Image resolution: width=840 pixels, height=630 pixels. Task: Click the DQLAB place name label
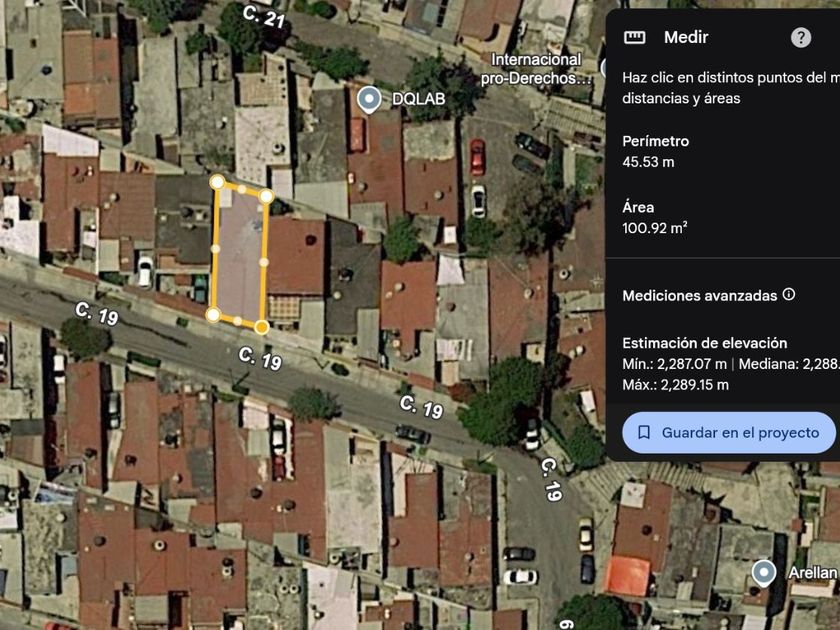(418, 99)
